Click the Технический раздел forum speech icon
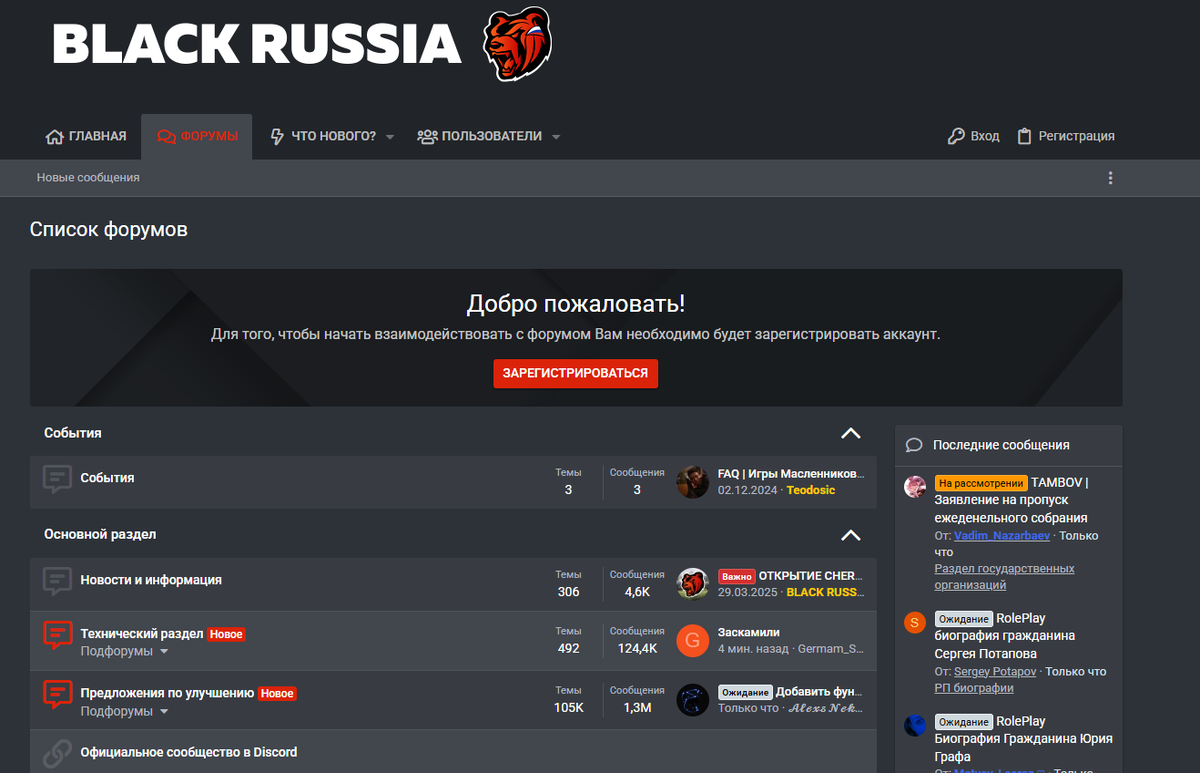 [x=58, y=637]
